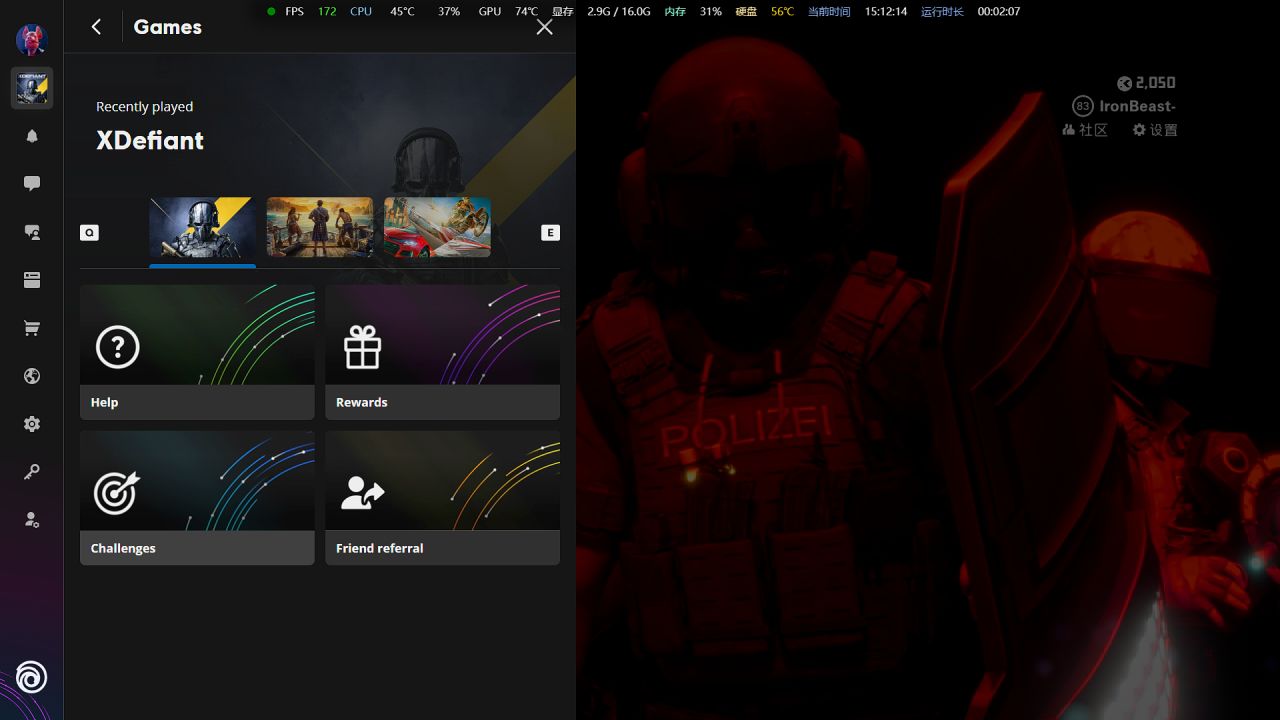This screenshot has width=1280, height=720.
Task: Open notifications bell in sidebar
Action: [x=32, y=136]
